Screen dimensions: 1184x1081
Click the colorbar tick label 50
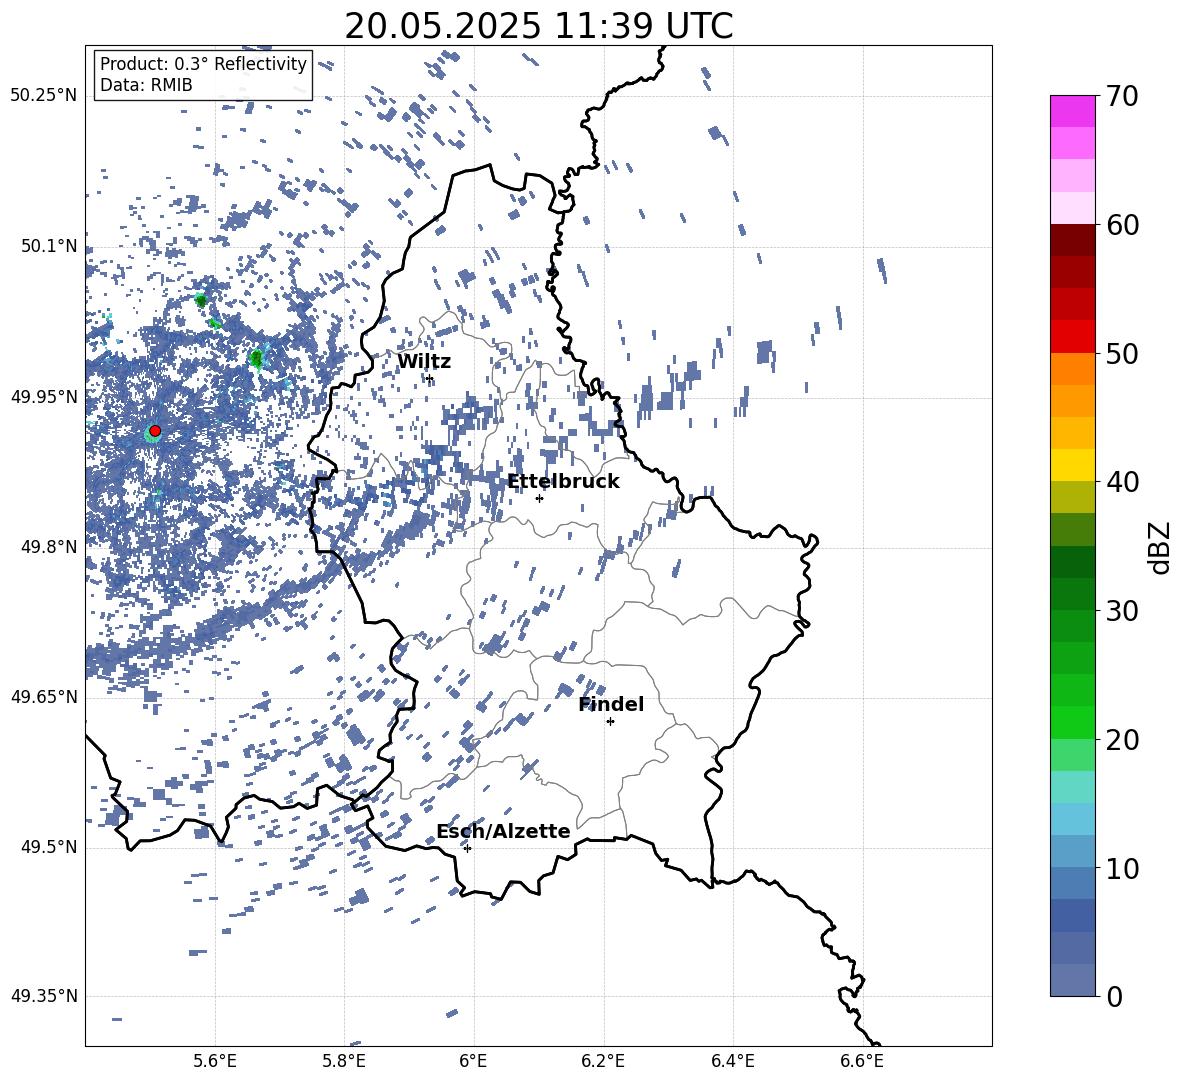1121,353
